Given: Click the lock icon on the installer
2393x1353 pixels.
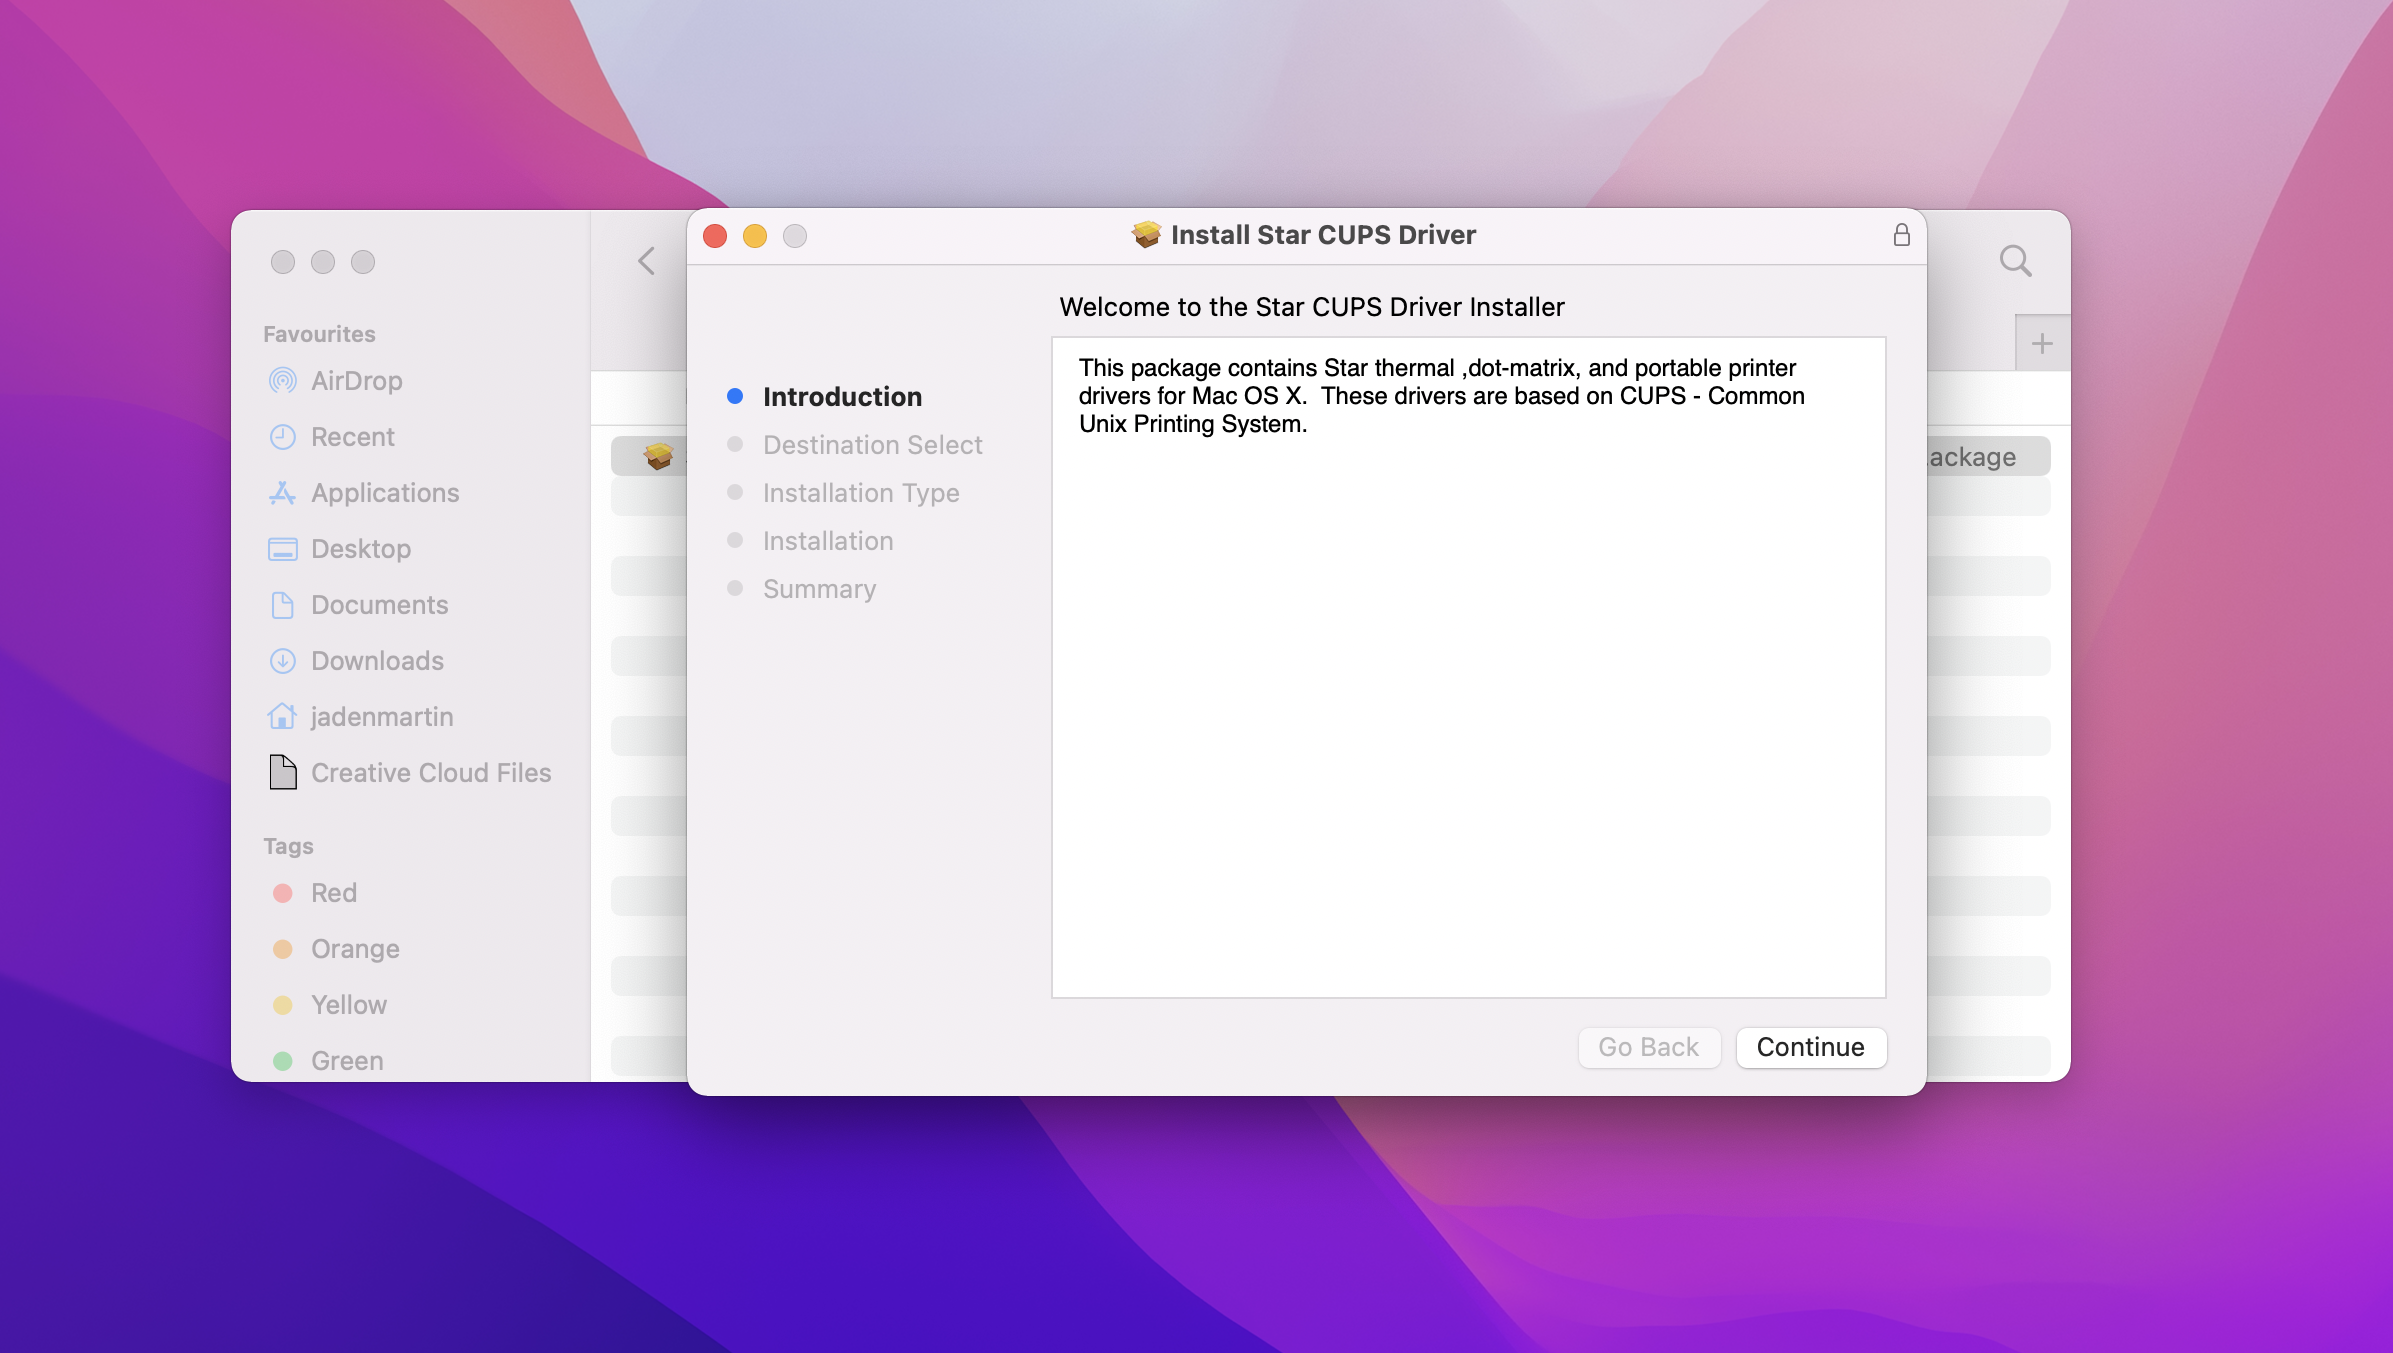Looking at the screenshot, I should click(x=1901, y=235).
